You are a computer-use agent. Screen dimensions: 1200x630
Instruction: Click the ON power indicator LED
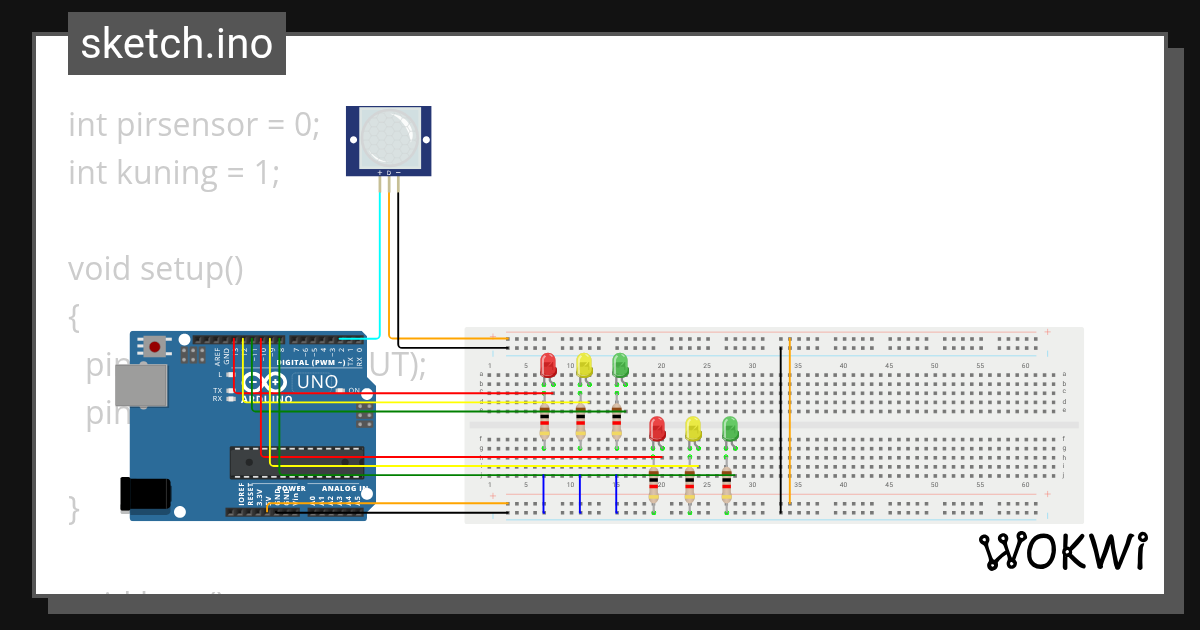[x=340, y=388]
